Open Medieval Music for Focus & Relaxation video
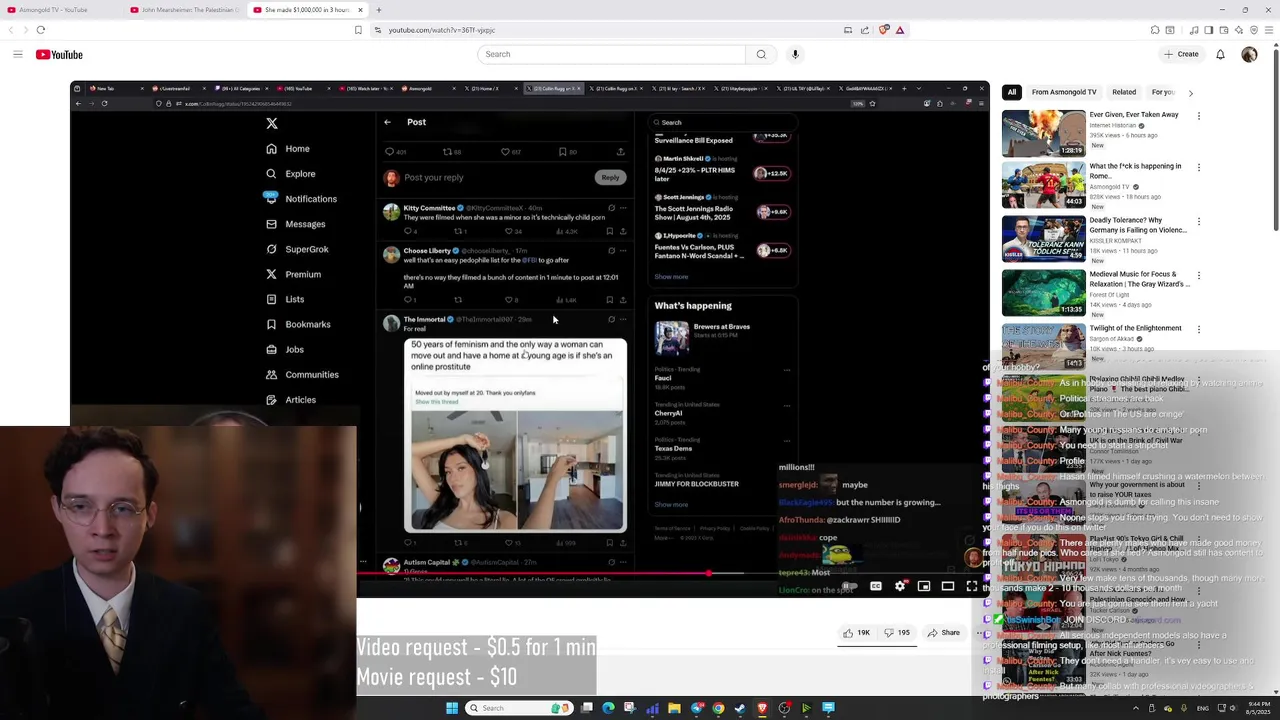1280x720 pixels. pos(1043,293)
